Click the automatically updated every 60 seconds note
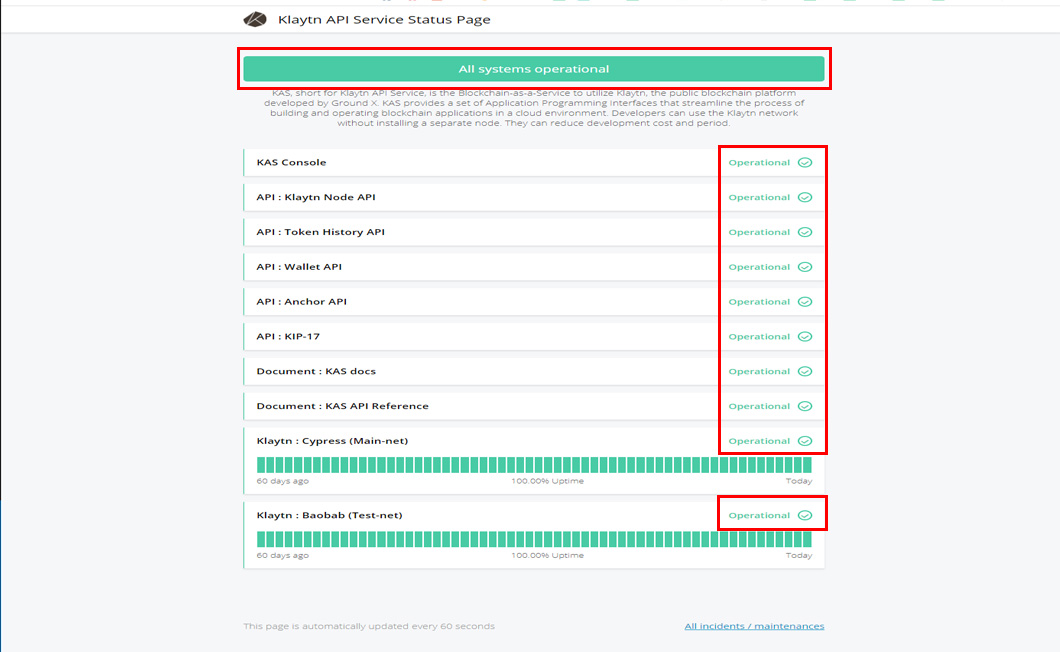 pos(369,626)
